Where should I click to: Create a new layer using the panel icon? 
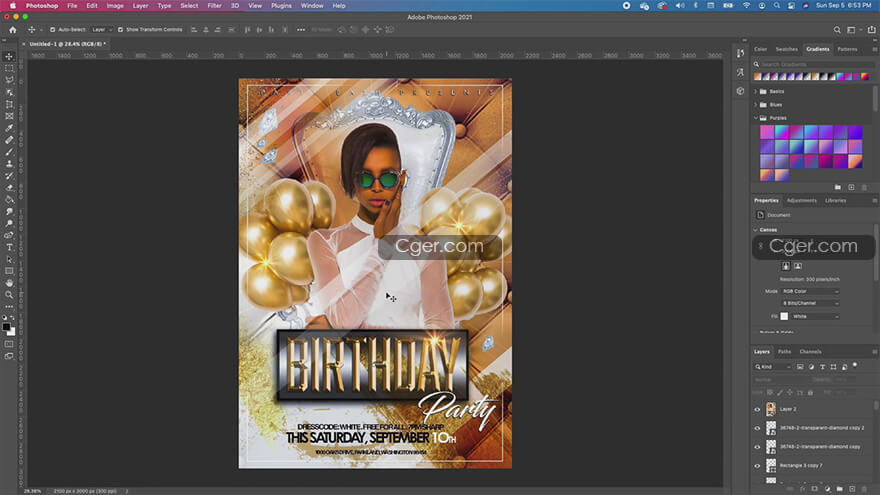(852, 488)
